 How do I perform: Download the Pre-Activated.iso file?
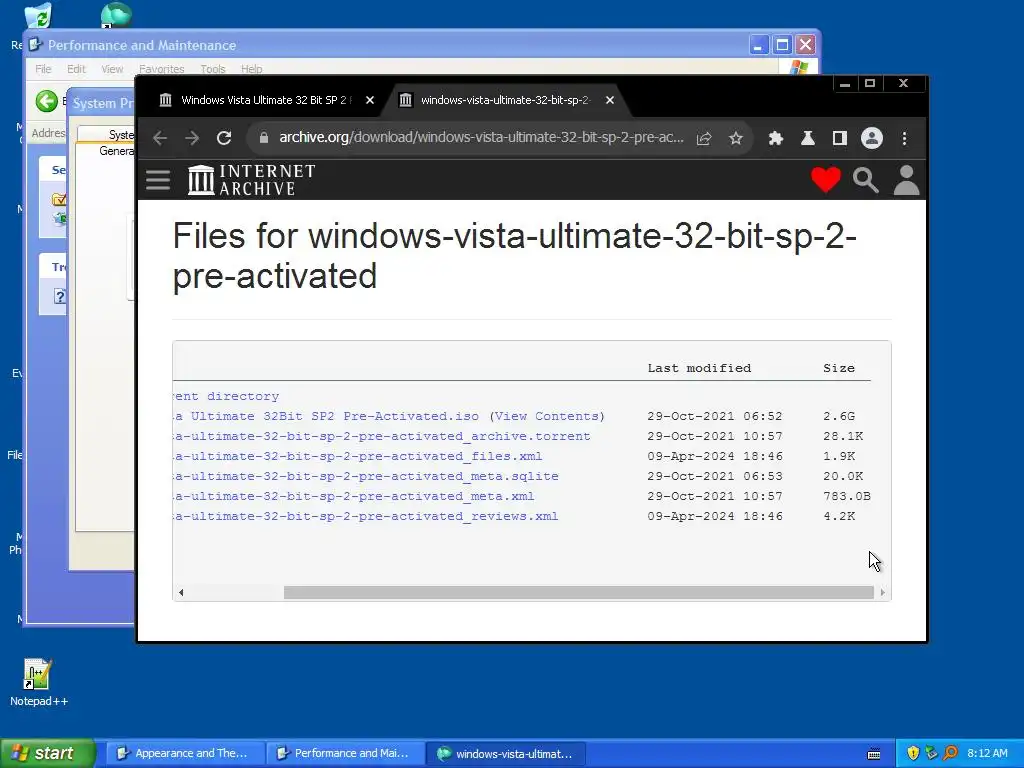click(326, 416)
